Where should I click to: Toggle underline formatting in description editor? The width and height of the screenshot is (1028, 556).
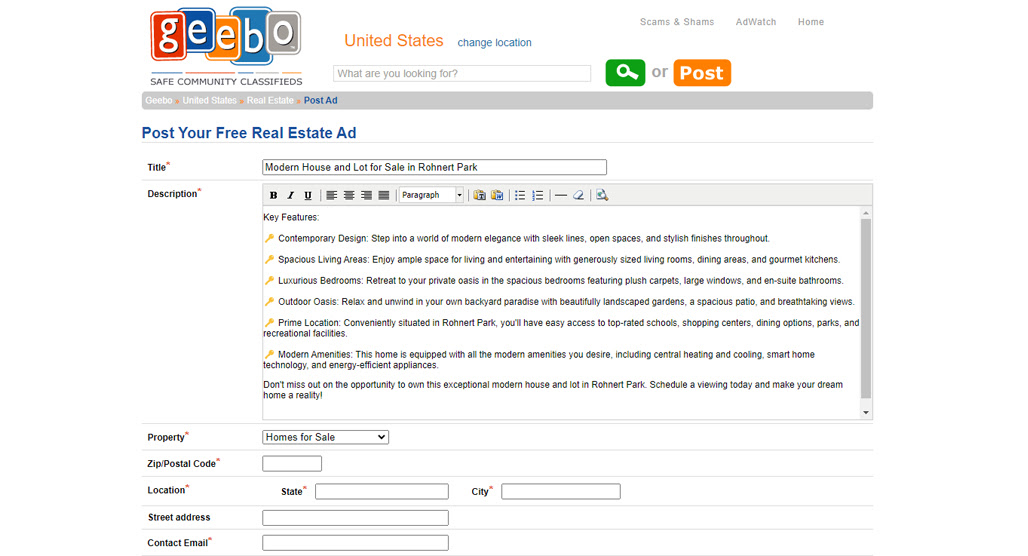click(307, 195)
